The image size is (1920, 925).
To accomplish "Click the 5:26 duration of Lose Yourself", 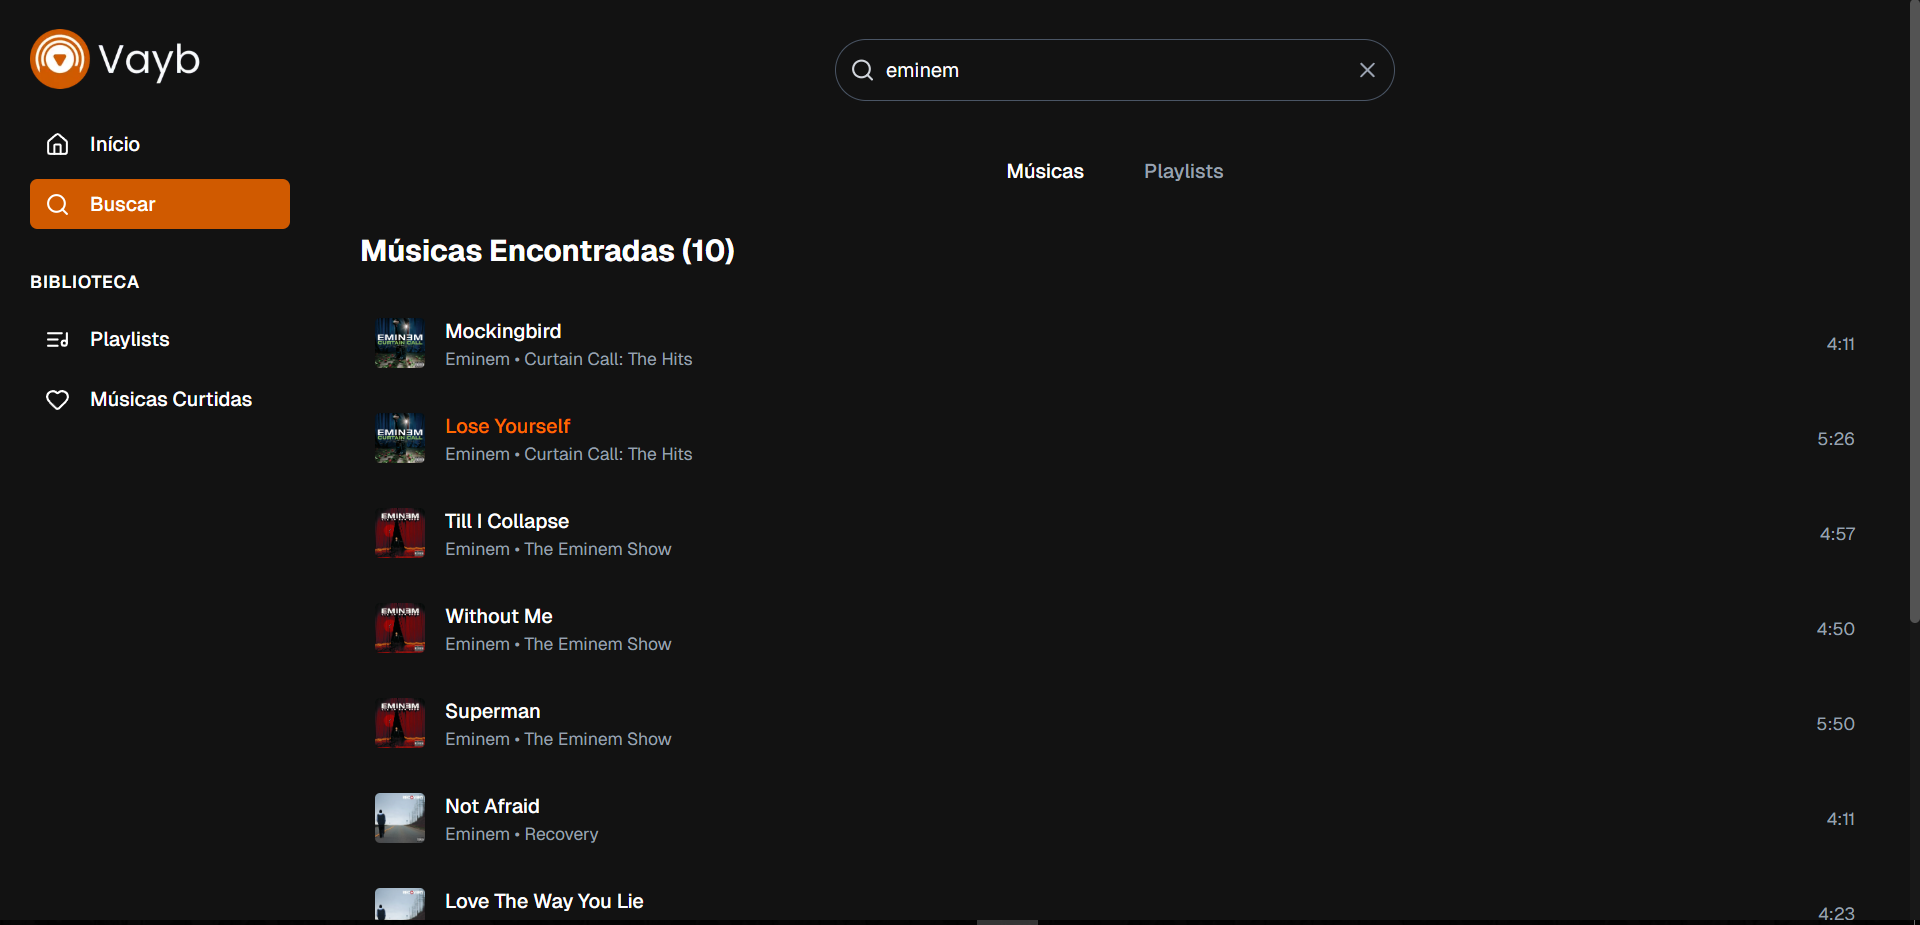I will coord(1835,439).
